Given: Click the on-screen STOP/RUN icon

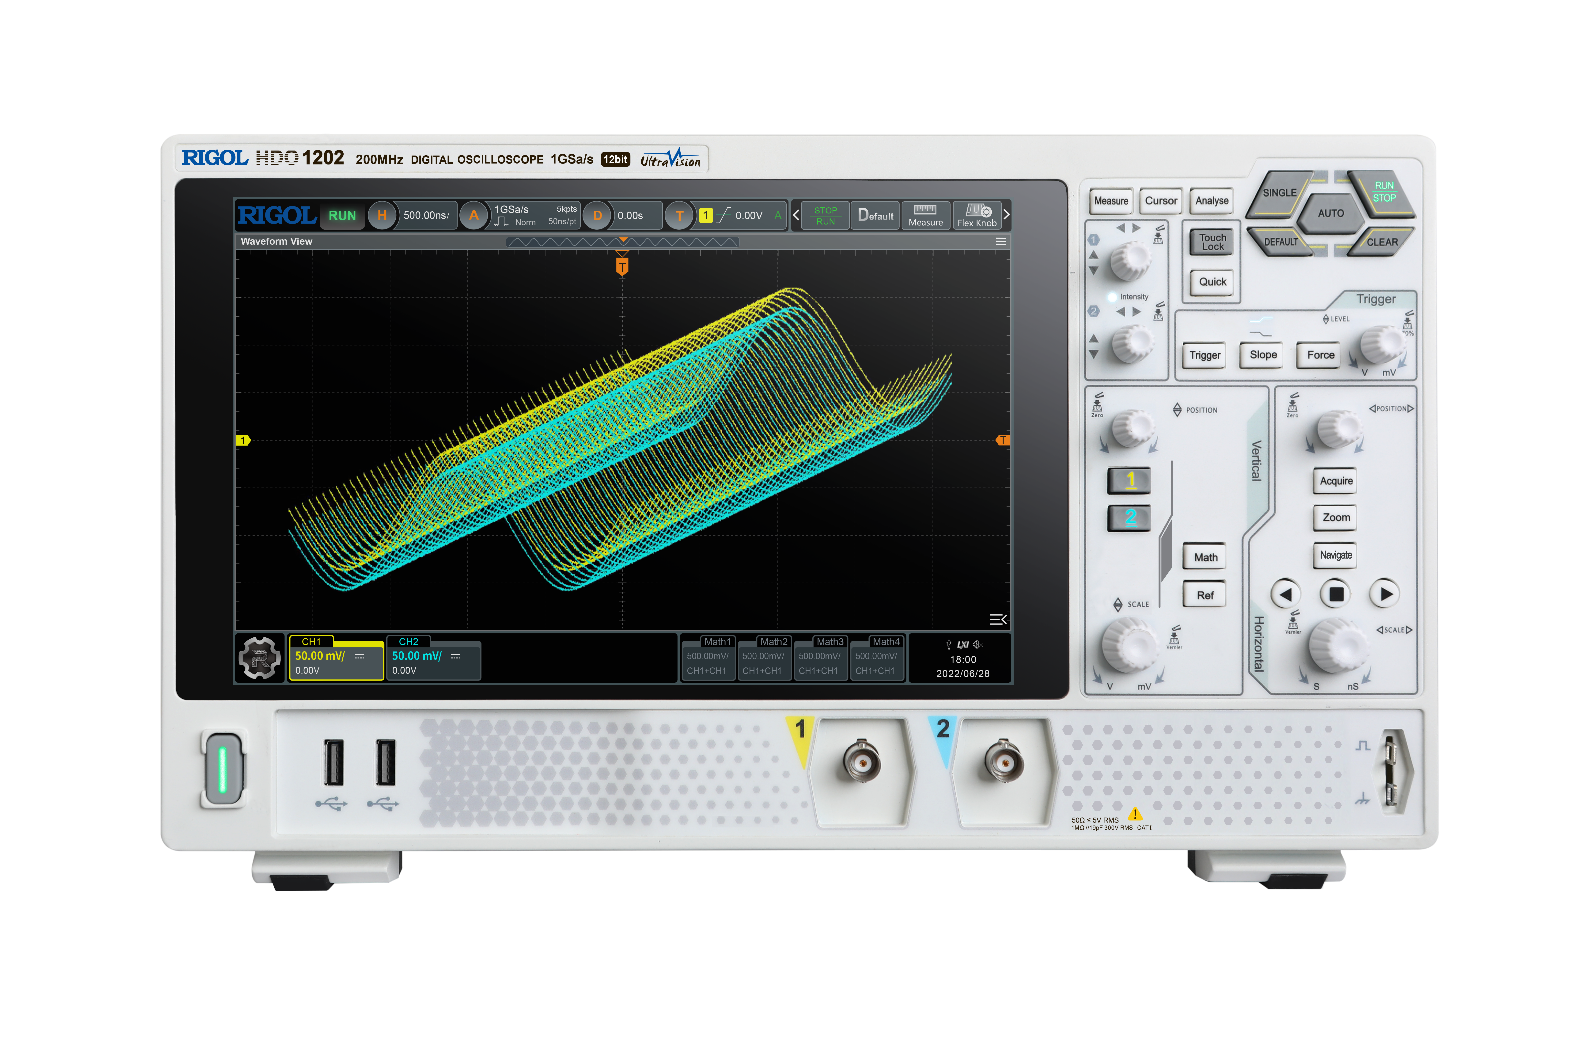Looking at the screenshot, I should tap(825, 215).
